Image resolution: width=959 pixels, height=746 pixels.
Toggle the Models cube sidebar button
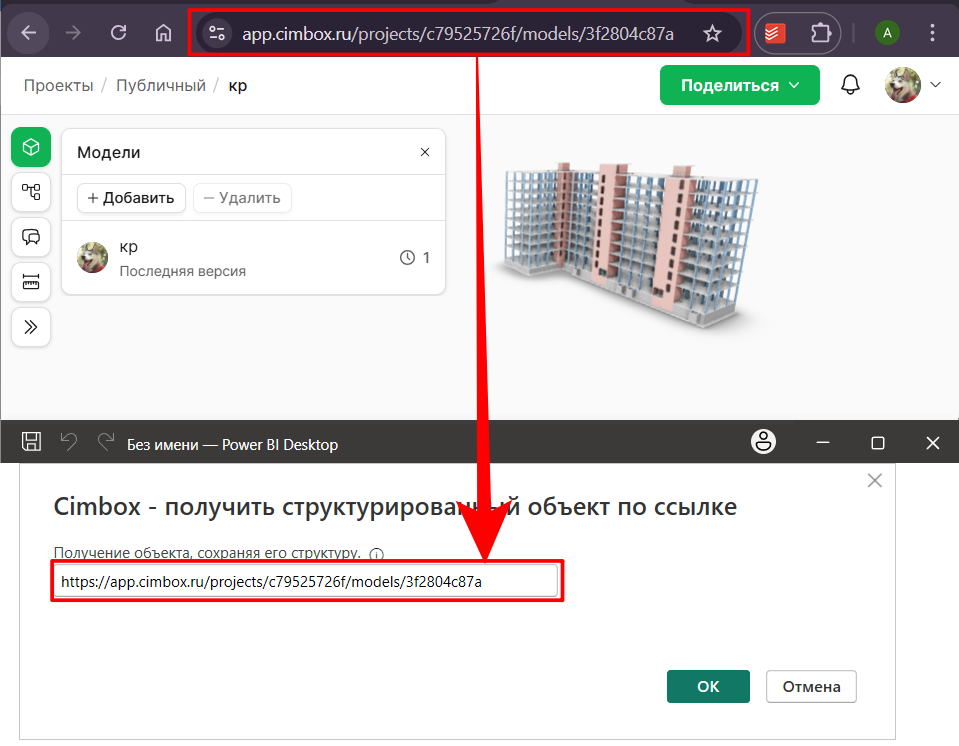[31, 147]
